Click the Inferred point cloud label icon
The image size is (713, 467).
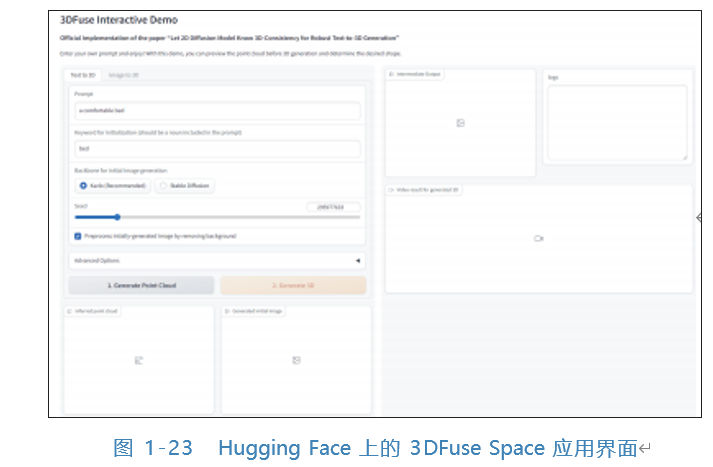tap(70, 311)
